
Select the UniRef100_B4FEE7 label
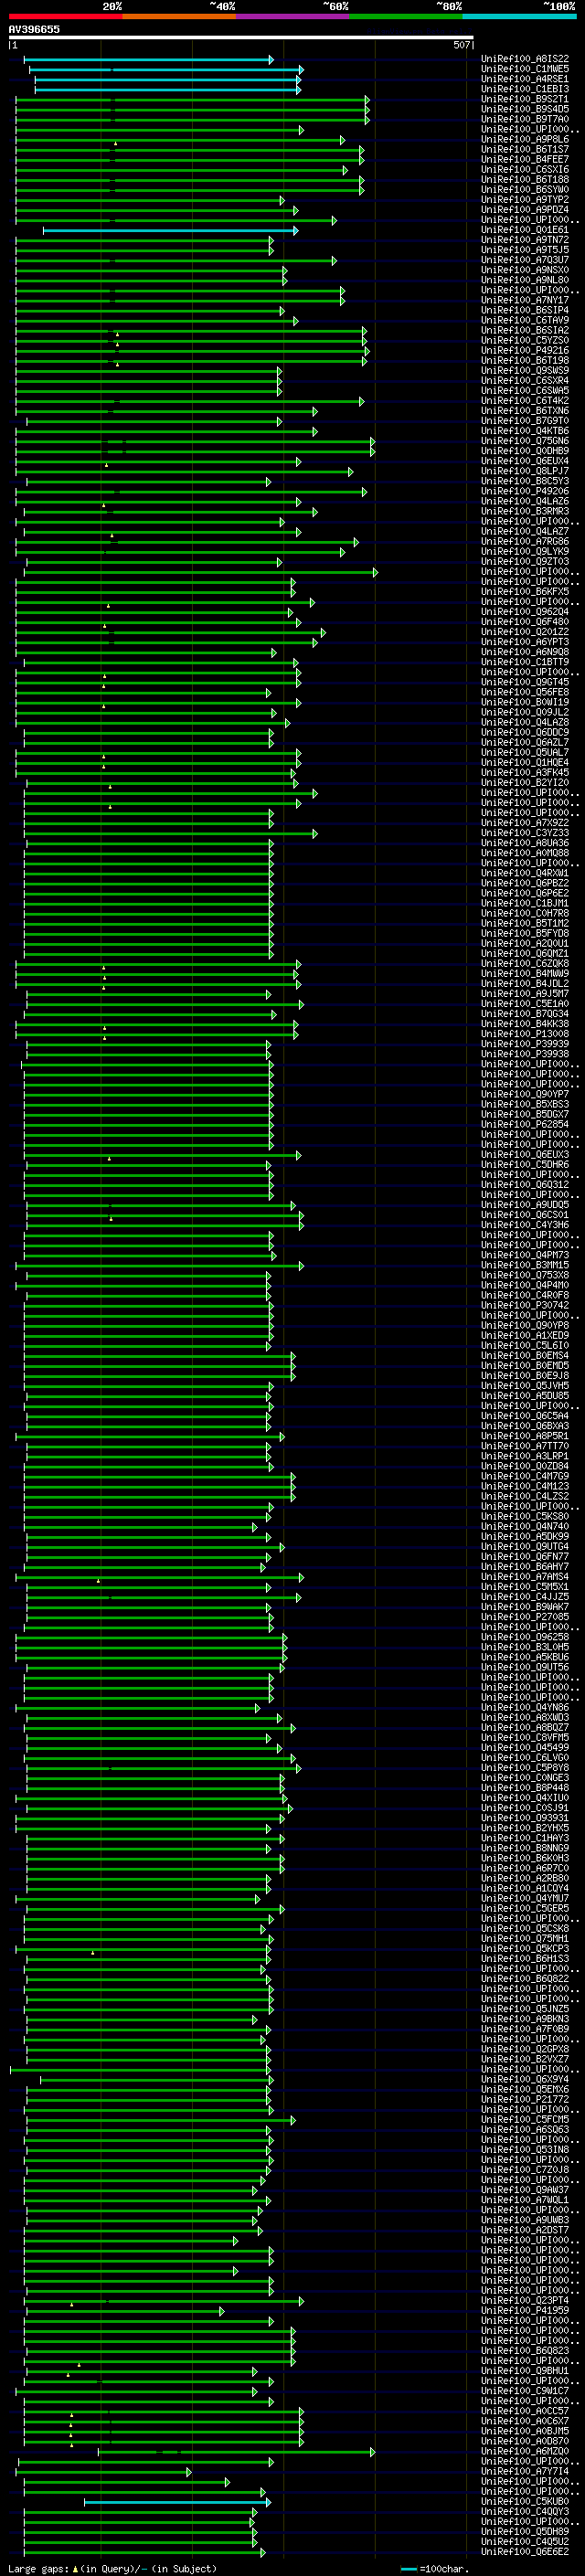click(525, 160)
